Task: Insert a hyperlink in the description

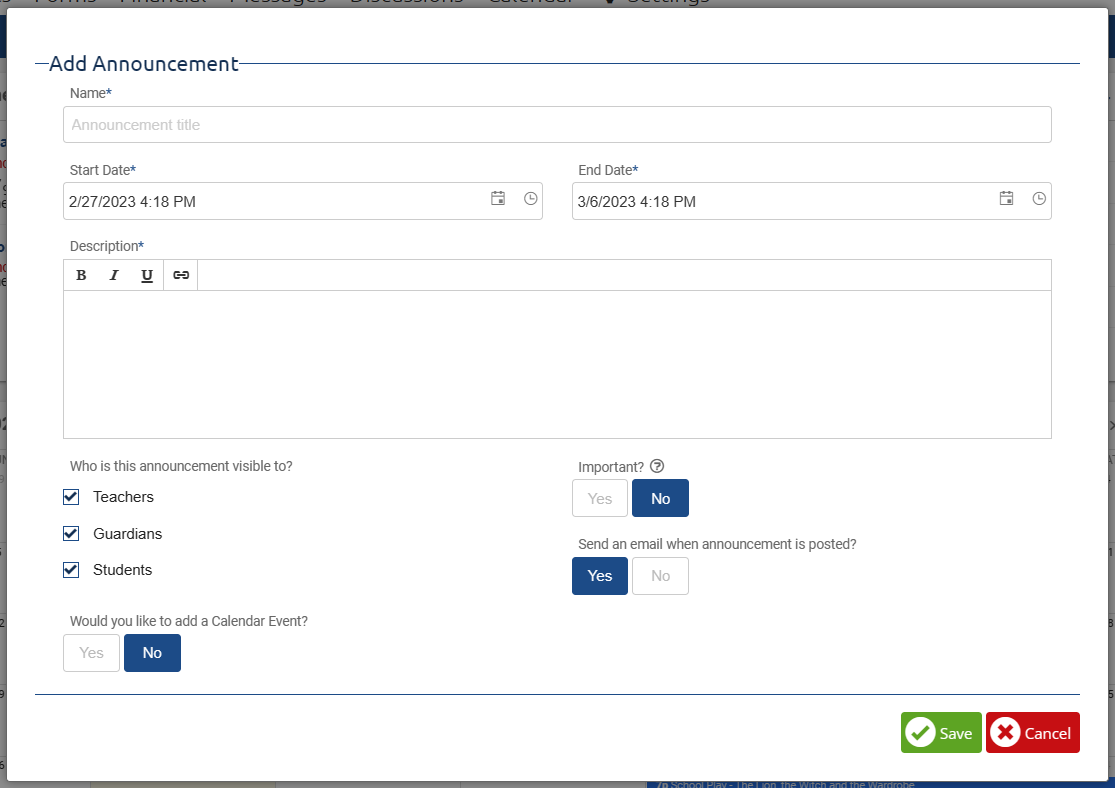Action: pos(180,274)
